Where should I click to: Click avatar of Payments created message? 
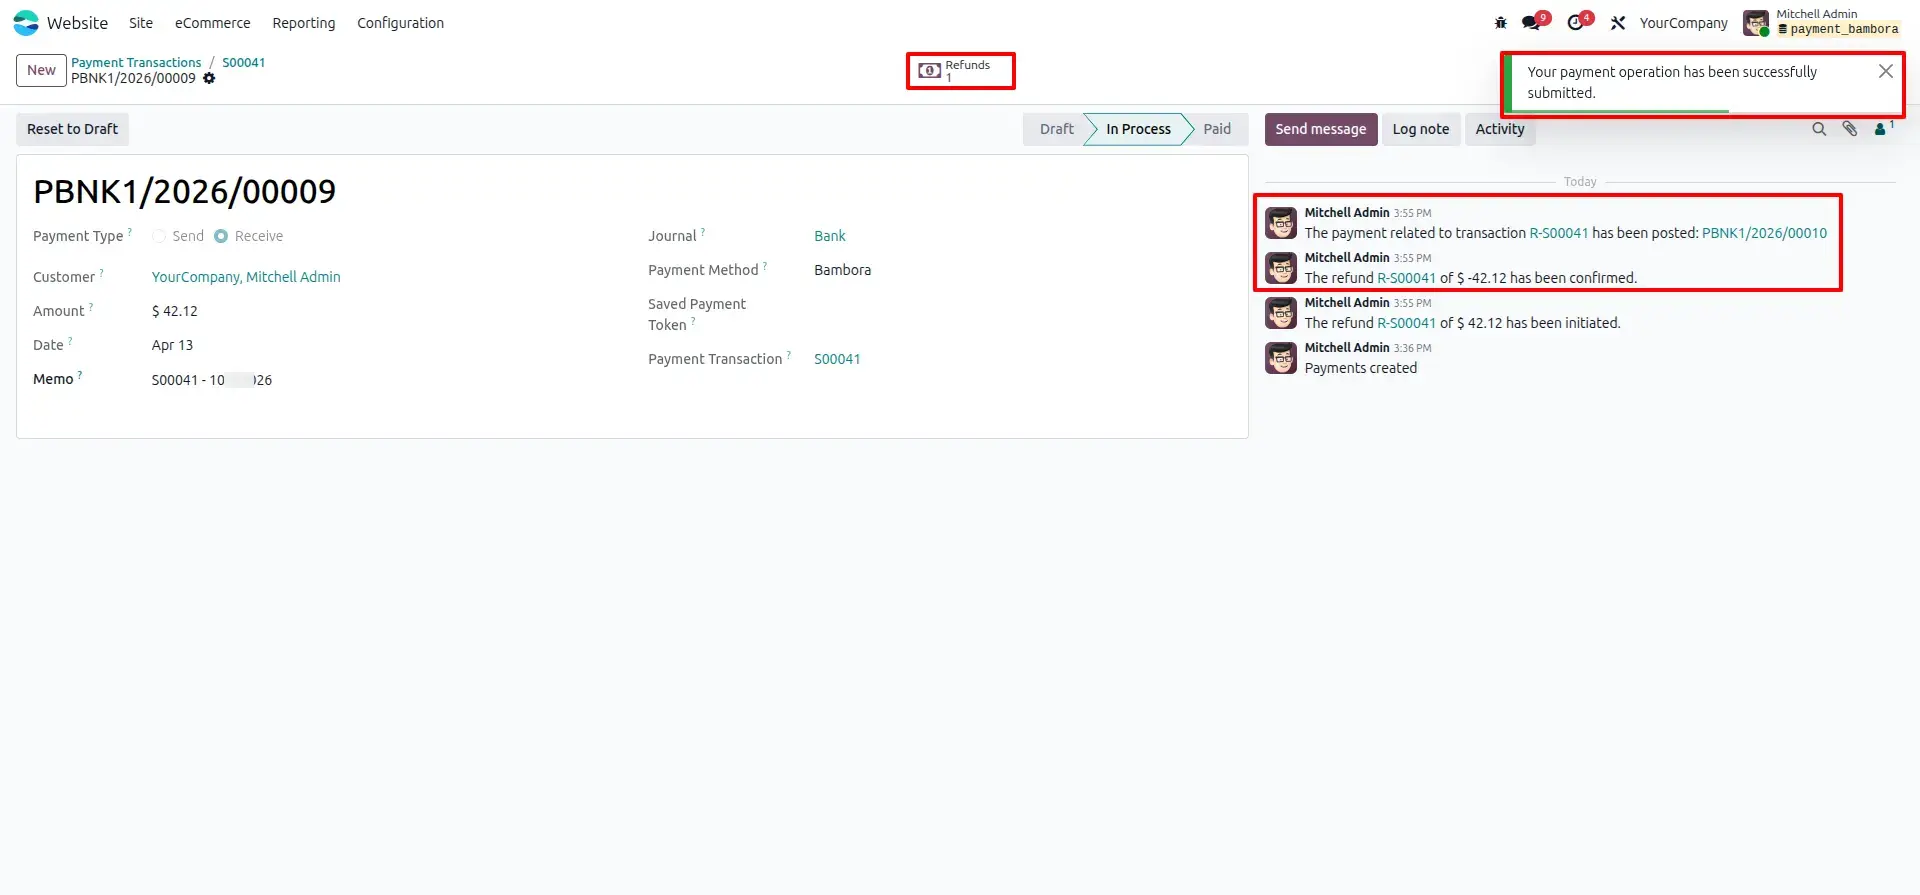pos(1281,358)
